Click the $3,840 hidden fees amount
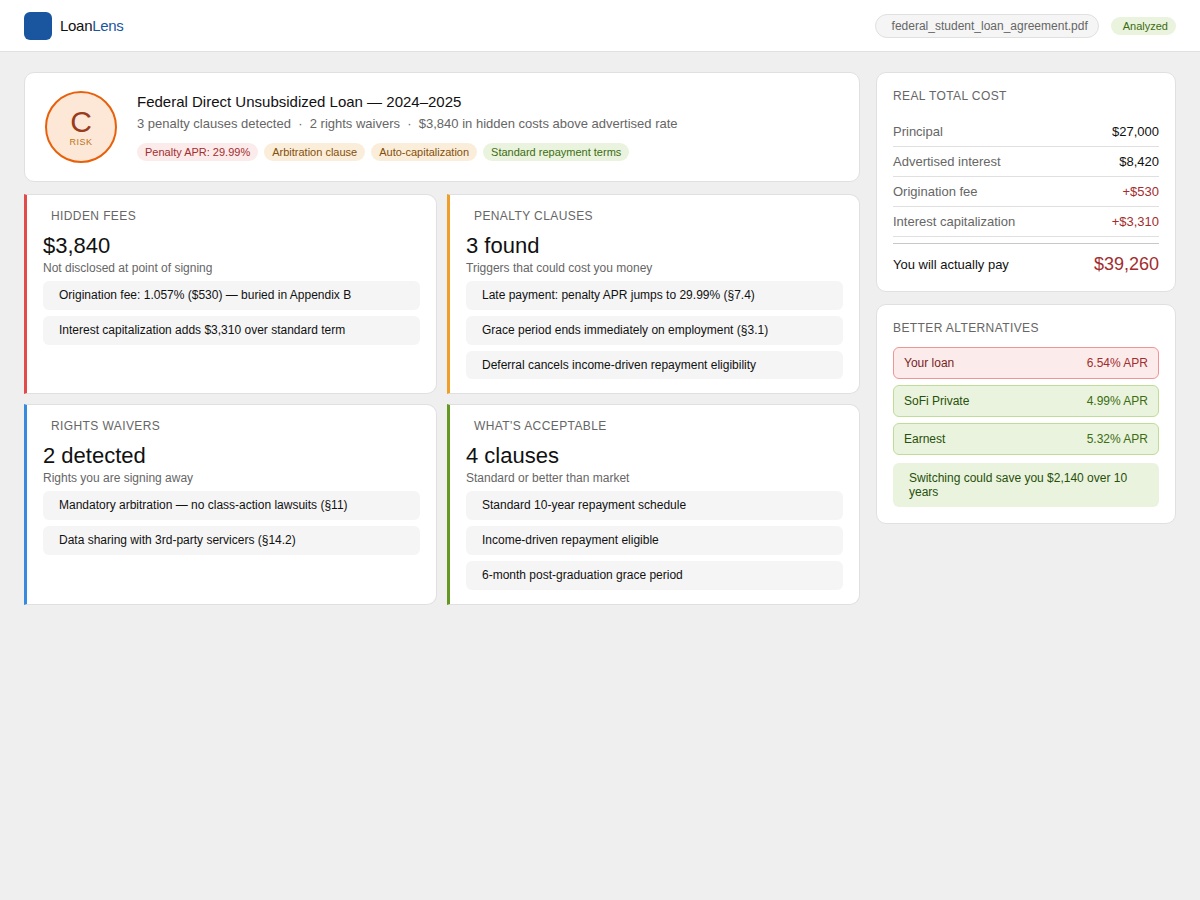 [x=77, y=245]
